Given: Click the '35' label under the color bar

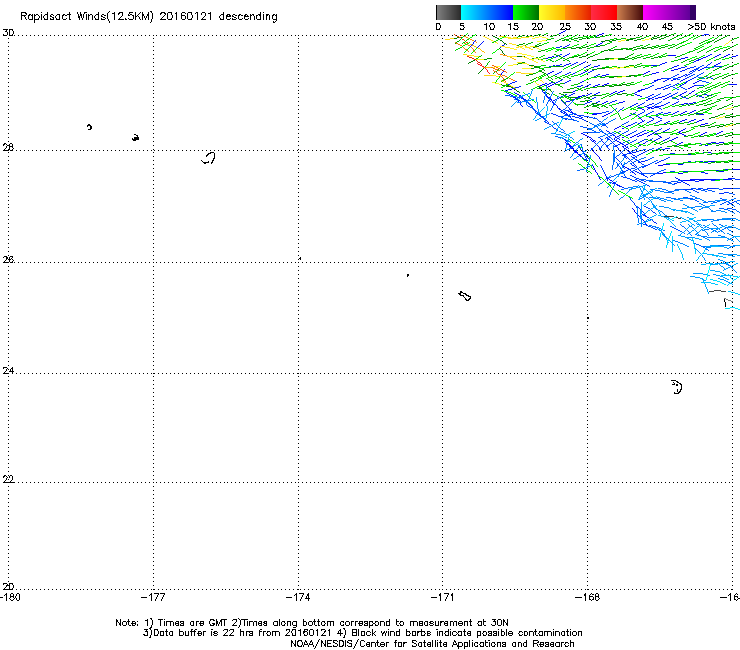Looking at the screenshot, I should pos(616,27).
